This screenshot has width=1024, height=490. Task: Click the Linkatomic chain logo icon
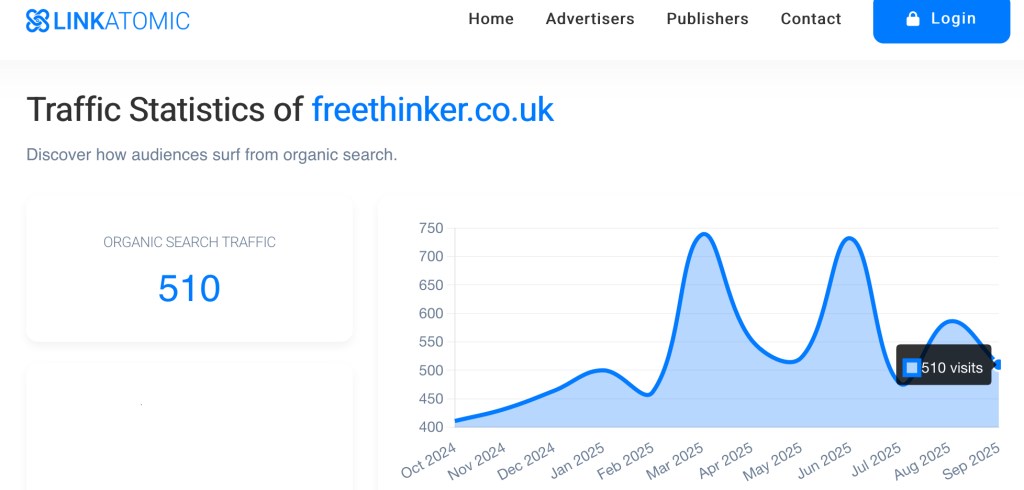[x=38, y=20]
